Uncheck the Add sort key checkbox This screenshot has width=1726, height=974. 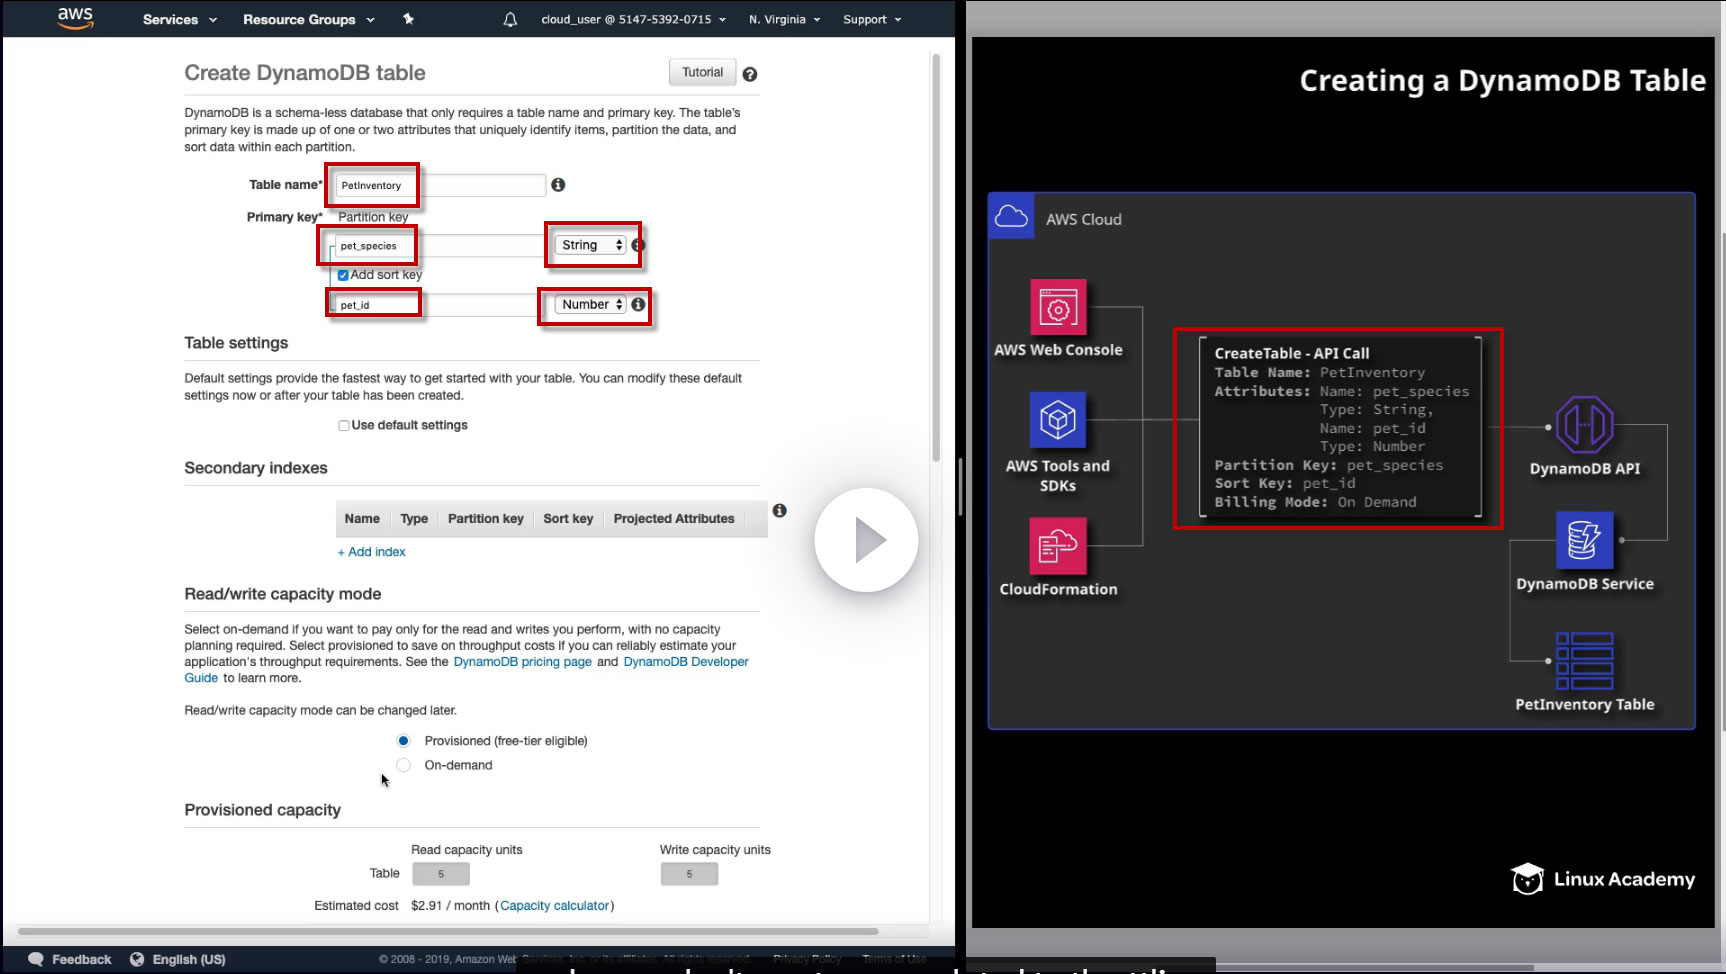[343, 275]
